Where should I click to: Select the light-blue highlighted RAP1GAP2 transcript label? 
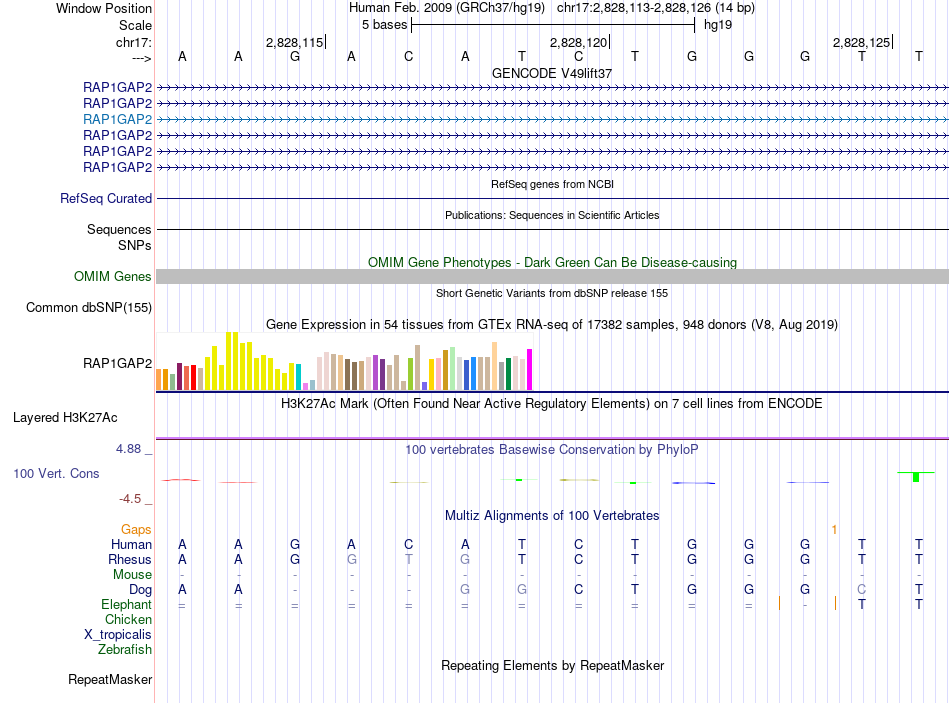point(117,119)
